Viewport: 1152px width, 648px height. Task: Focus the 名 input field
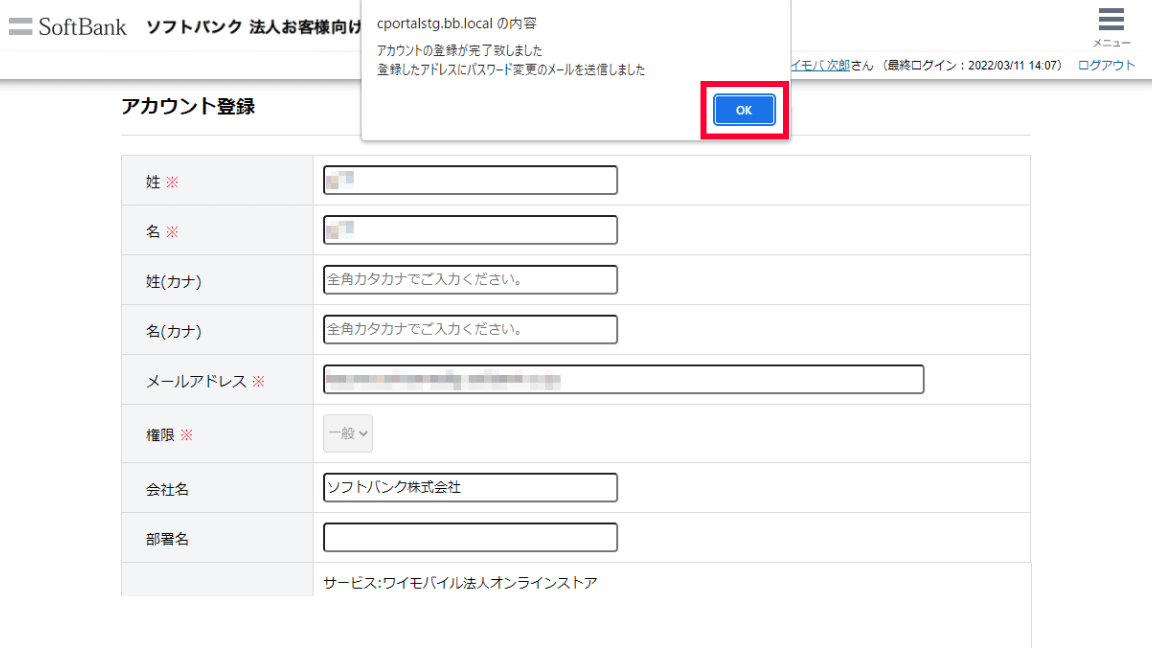pos(470,230)
